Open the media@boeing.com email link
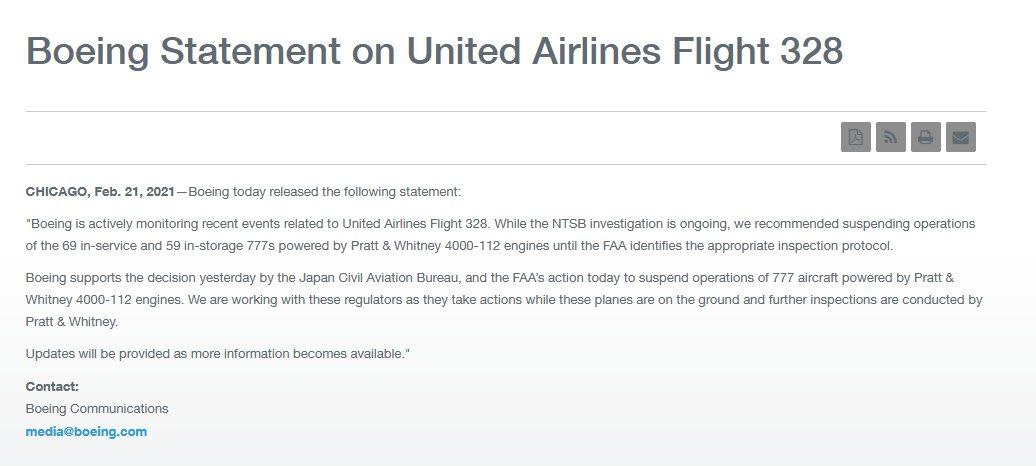 (87, 432)
